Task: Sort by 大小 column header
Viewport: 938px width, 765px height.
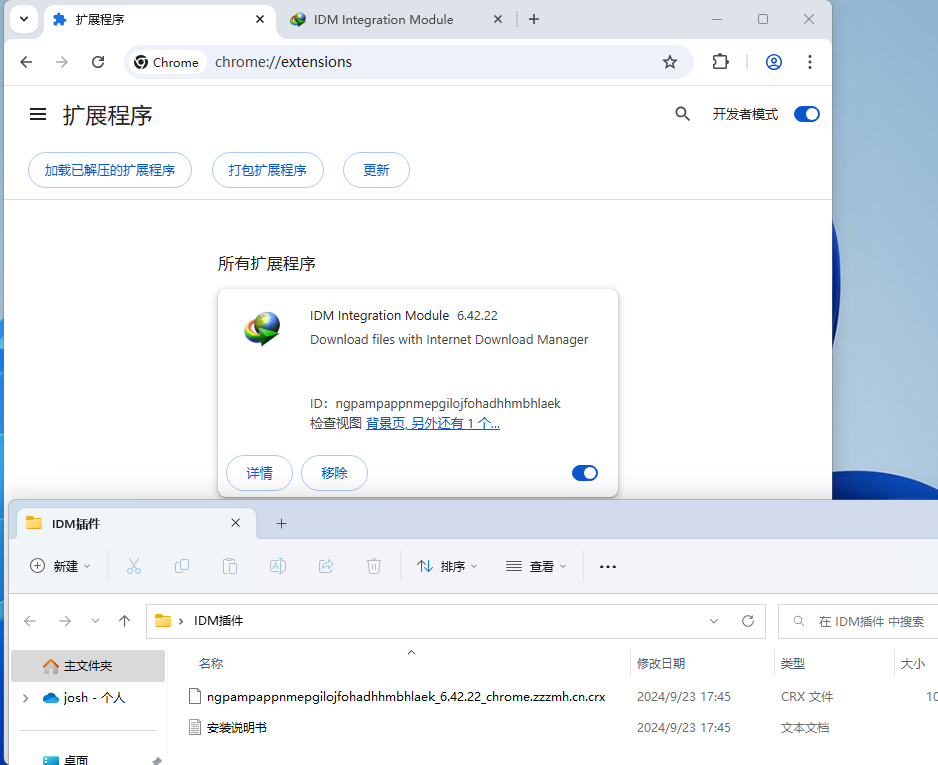Action: [913, 663]
